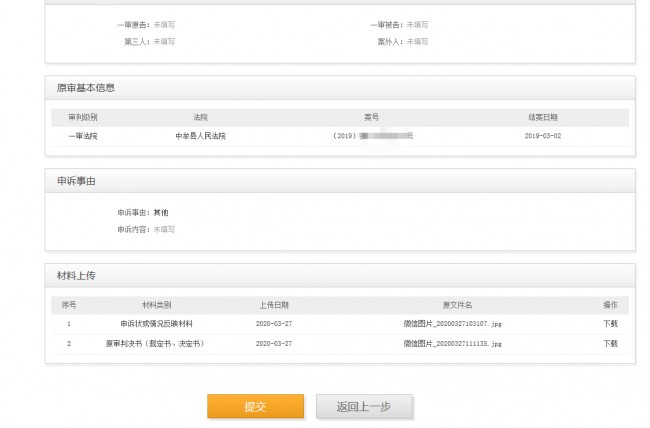Screen dimensions: 650x428
Task: Click the 申诉事由 value 其他
Action: pyautogui.click(x=161, y=213)
